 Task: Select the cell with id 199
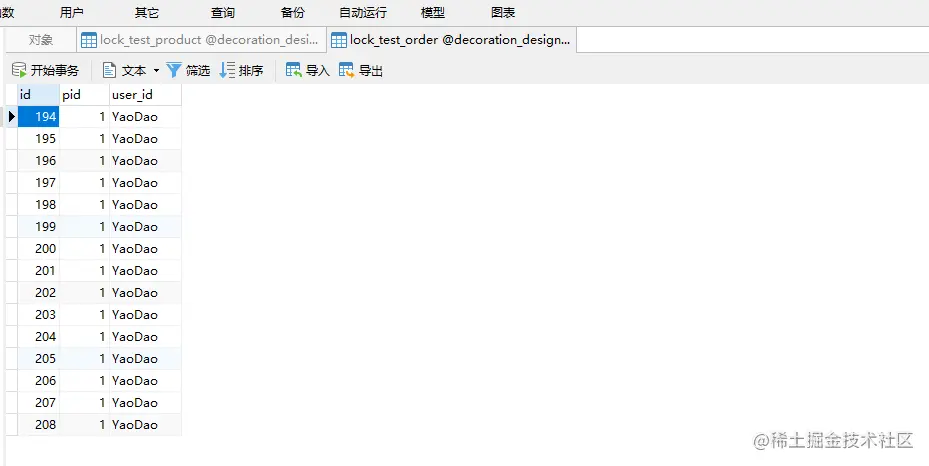[x=39, y=226]
